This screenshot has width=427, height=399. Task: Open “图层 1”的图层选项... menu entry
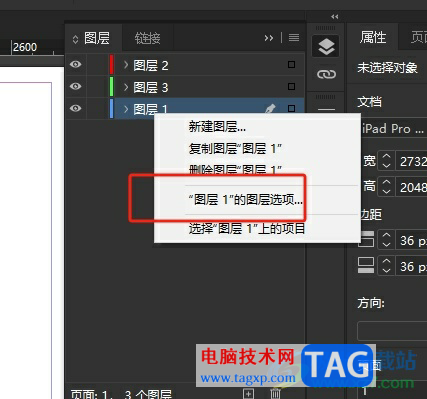246,200
